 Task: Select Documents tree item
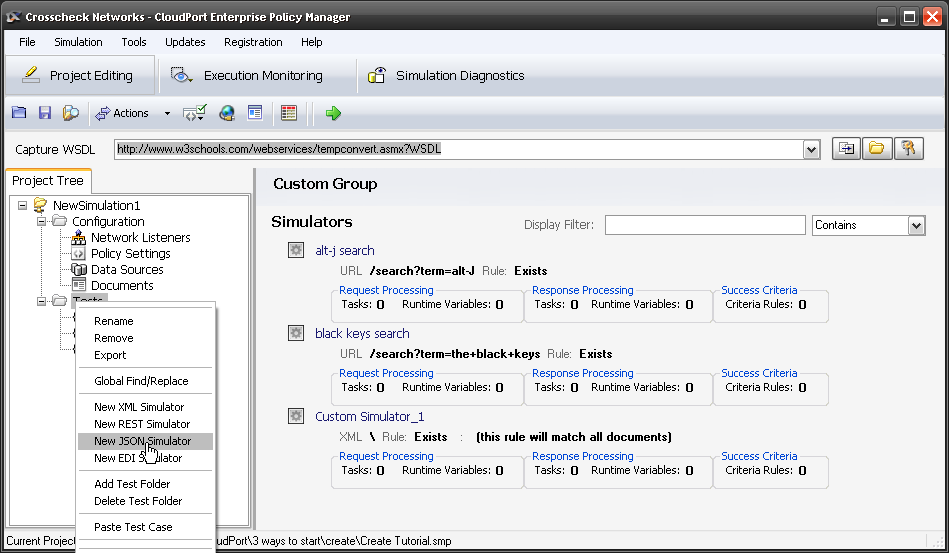(x=122, y=285)
